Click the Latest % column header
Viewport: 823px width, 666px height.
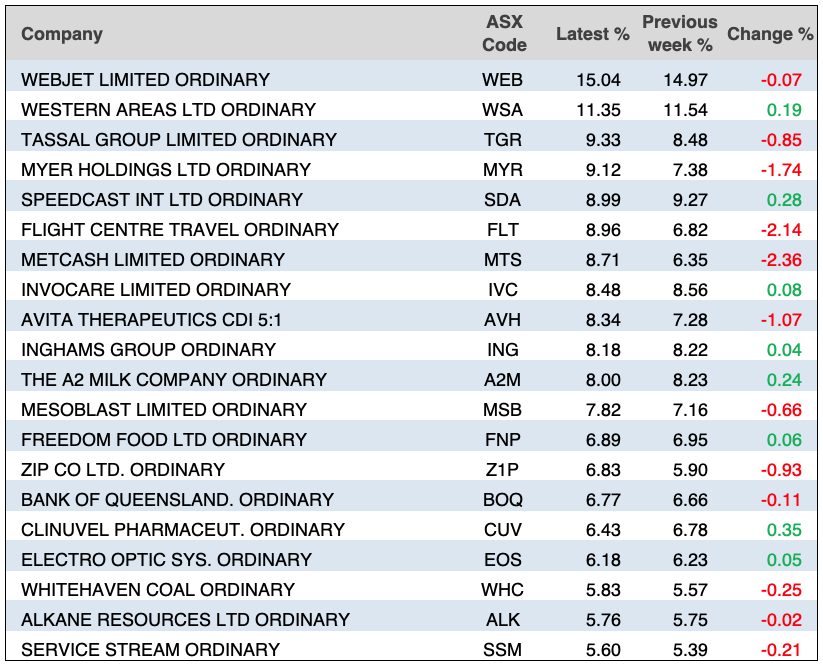[592, 34]
